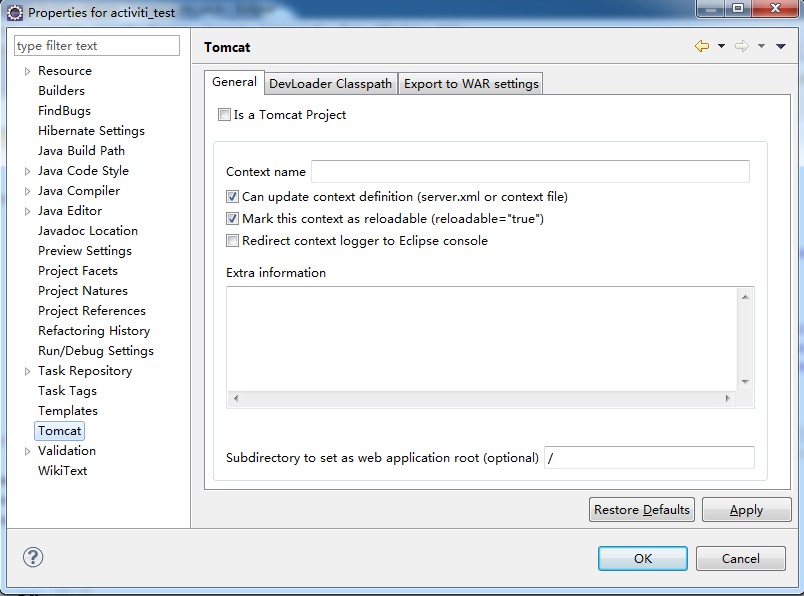Click the Extra information scroll left arrow
This screenshot has width=804, height=596.
[236, 399]
